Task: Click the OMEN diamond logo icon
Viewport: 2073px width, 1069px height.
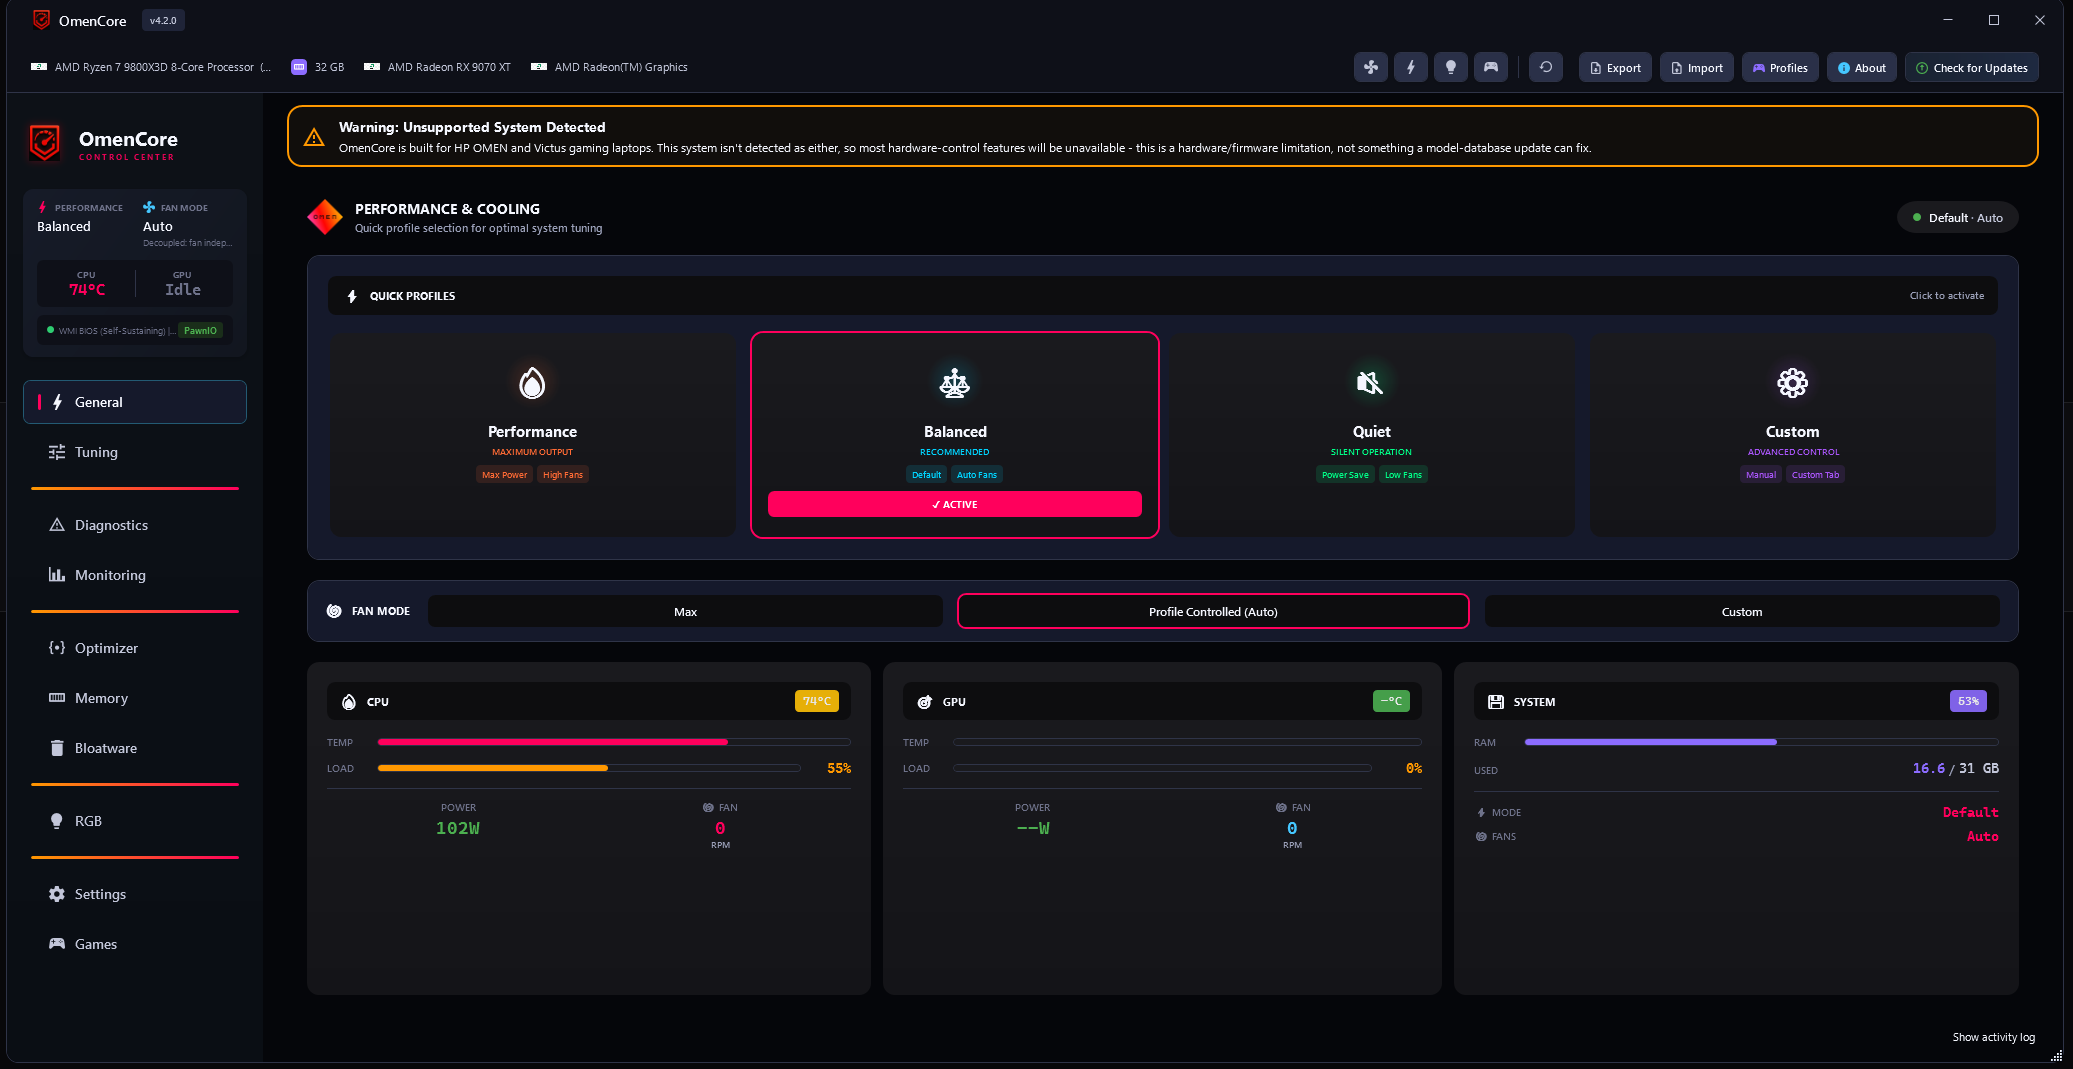Action: (325, 217)
